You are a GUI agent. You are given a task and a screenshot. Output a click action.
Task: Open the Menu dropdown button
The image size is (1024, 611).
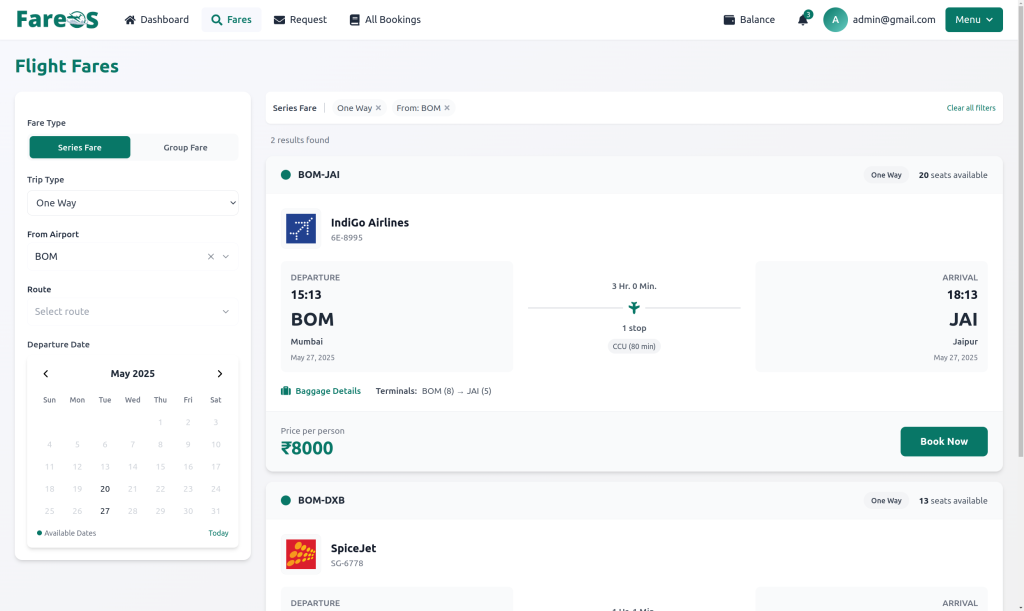[974, 20]
